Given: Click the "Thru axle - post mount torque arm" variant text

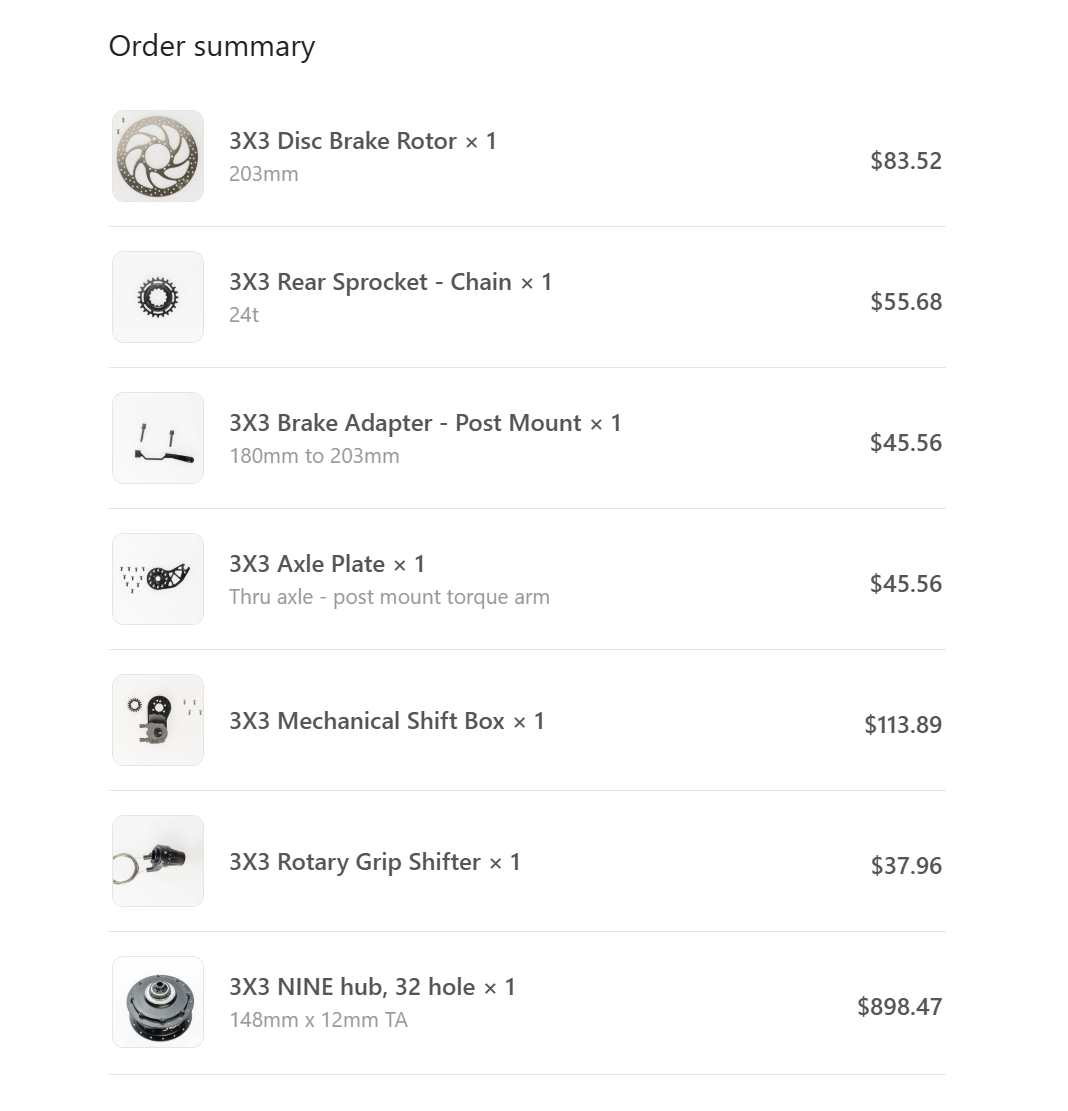Looking at the screenshot, I should 389,597.
